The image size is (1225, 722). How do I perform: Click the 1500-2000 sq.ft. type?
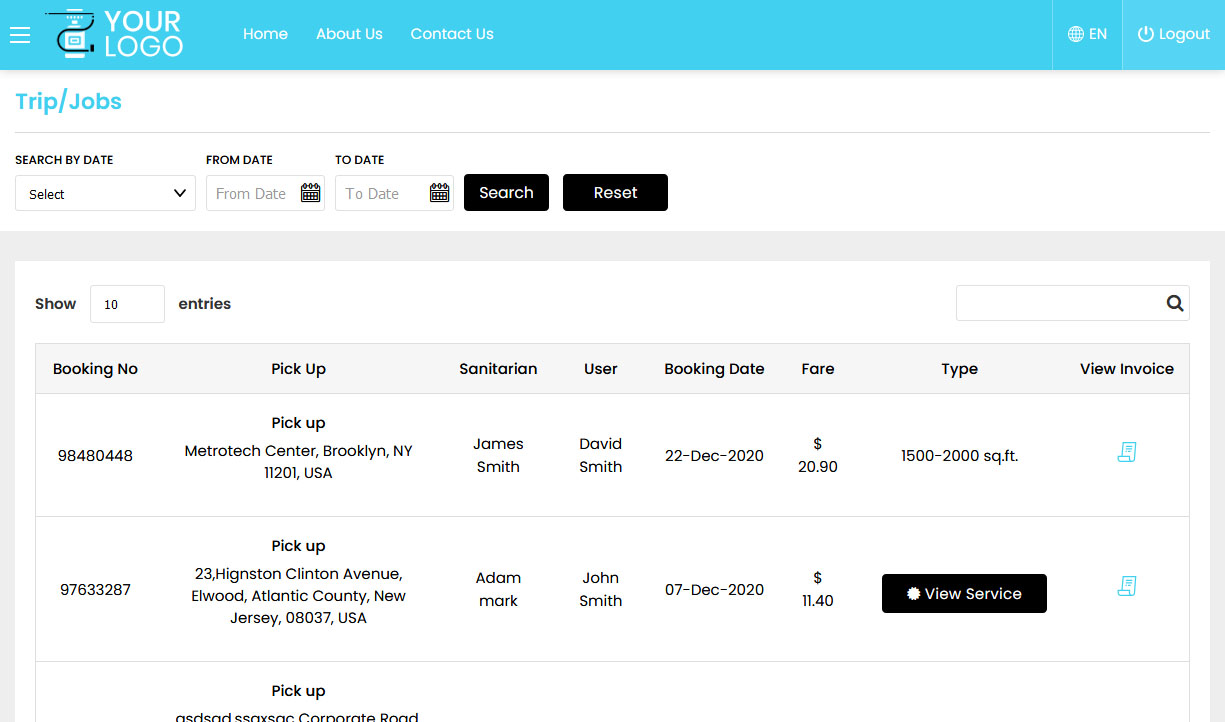959,456
